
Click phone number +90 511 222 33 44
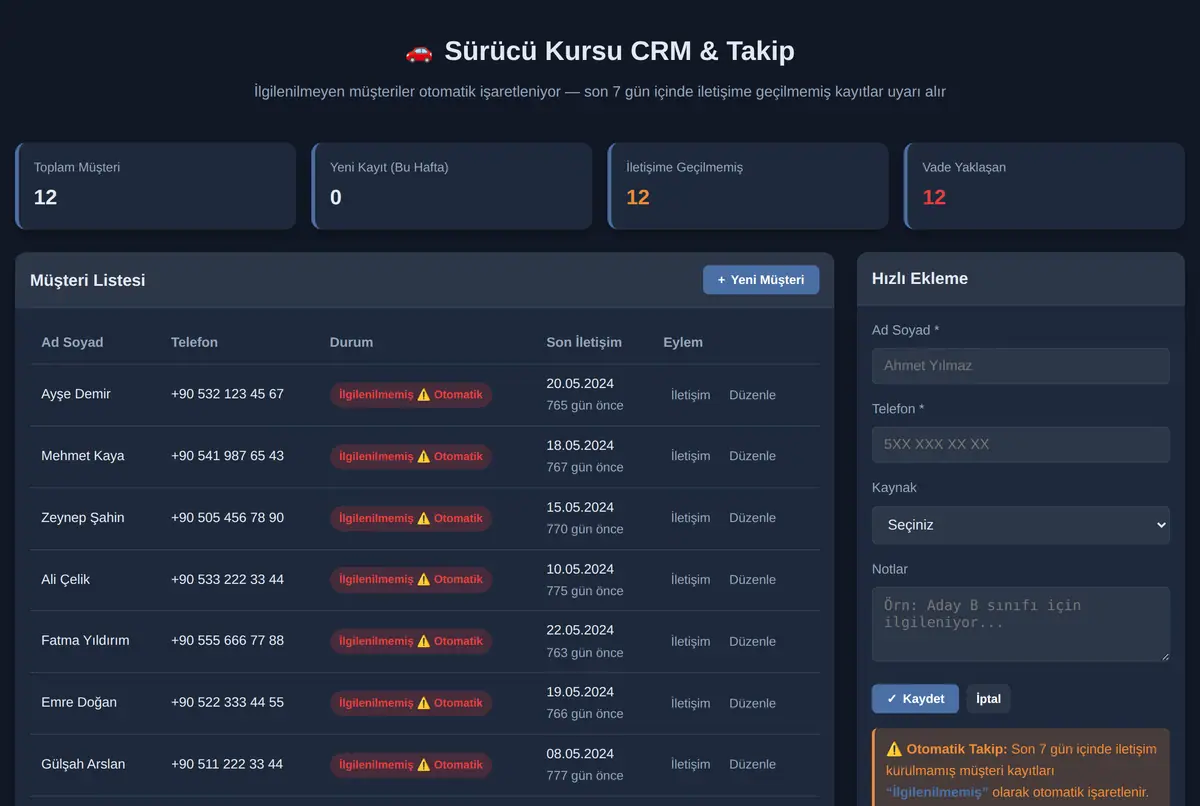tap(227, 764)
